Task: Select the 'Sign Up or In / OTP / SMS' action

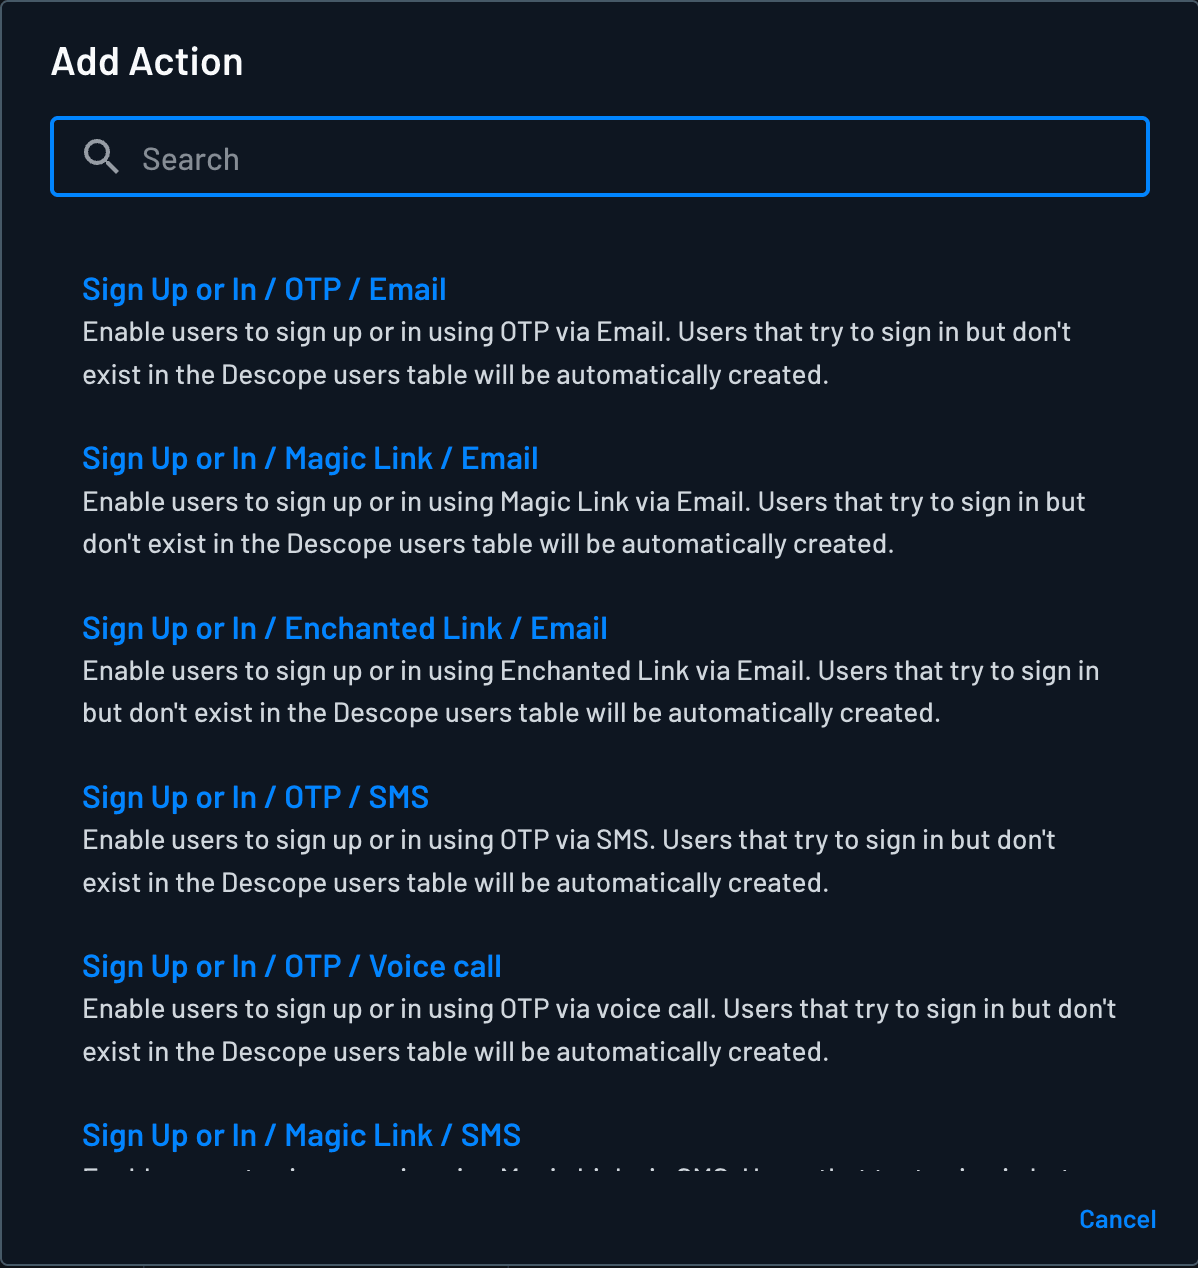Action: [x=255, y=797]
